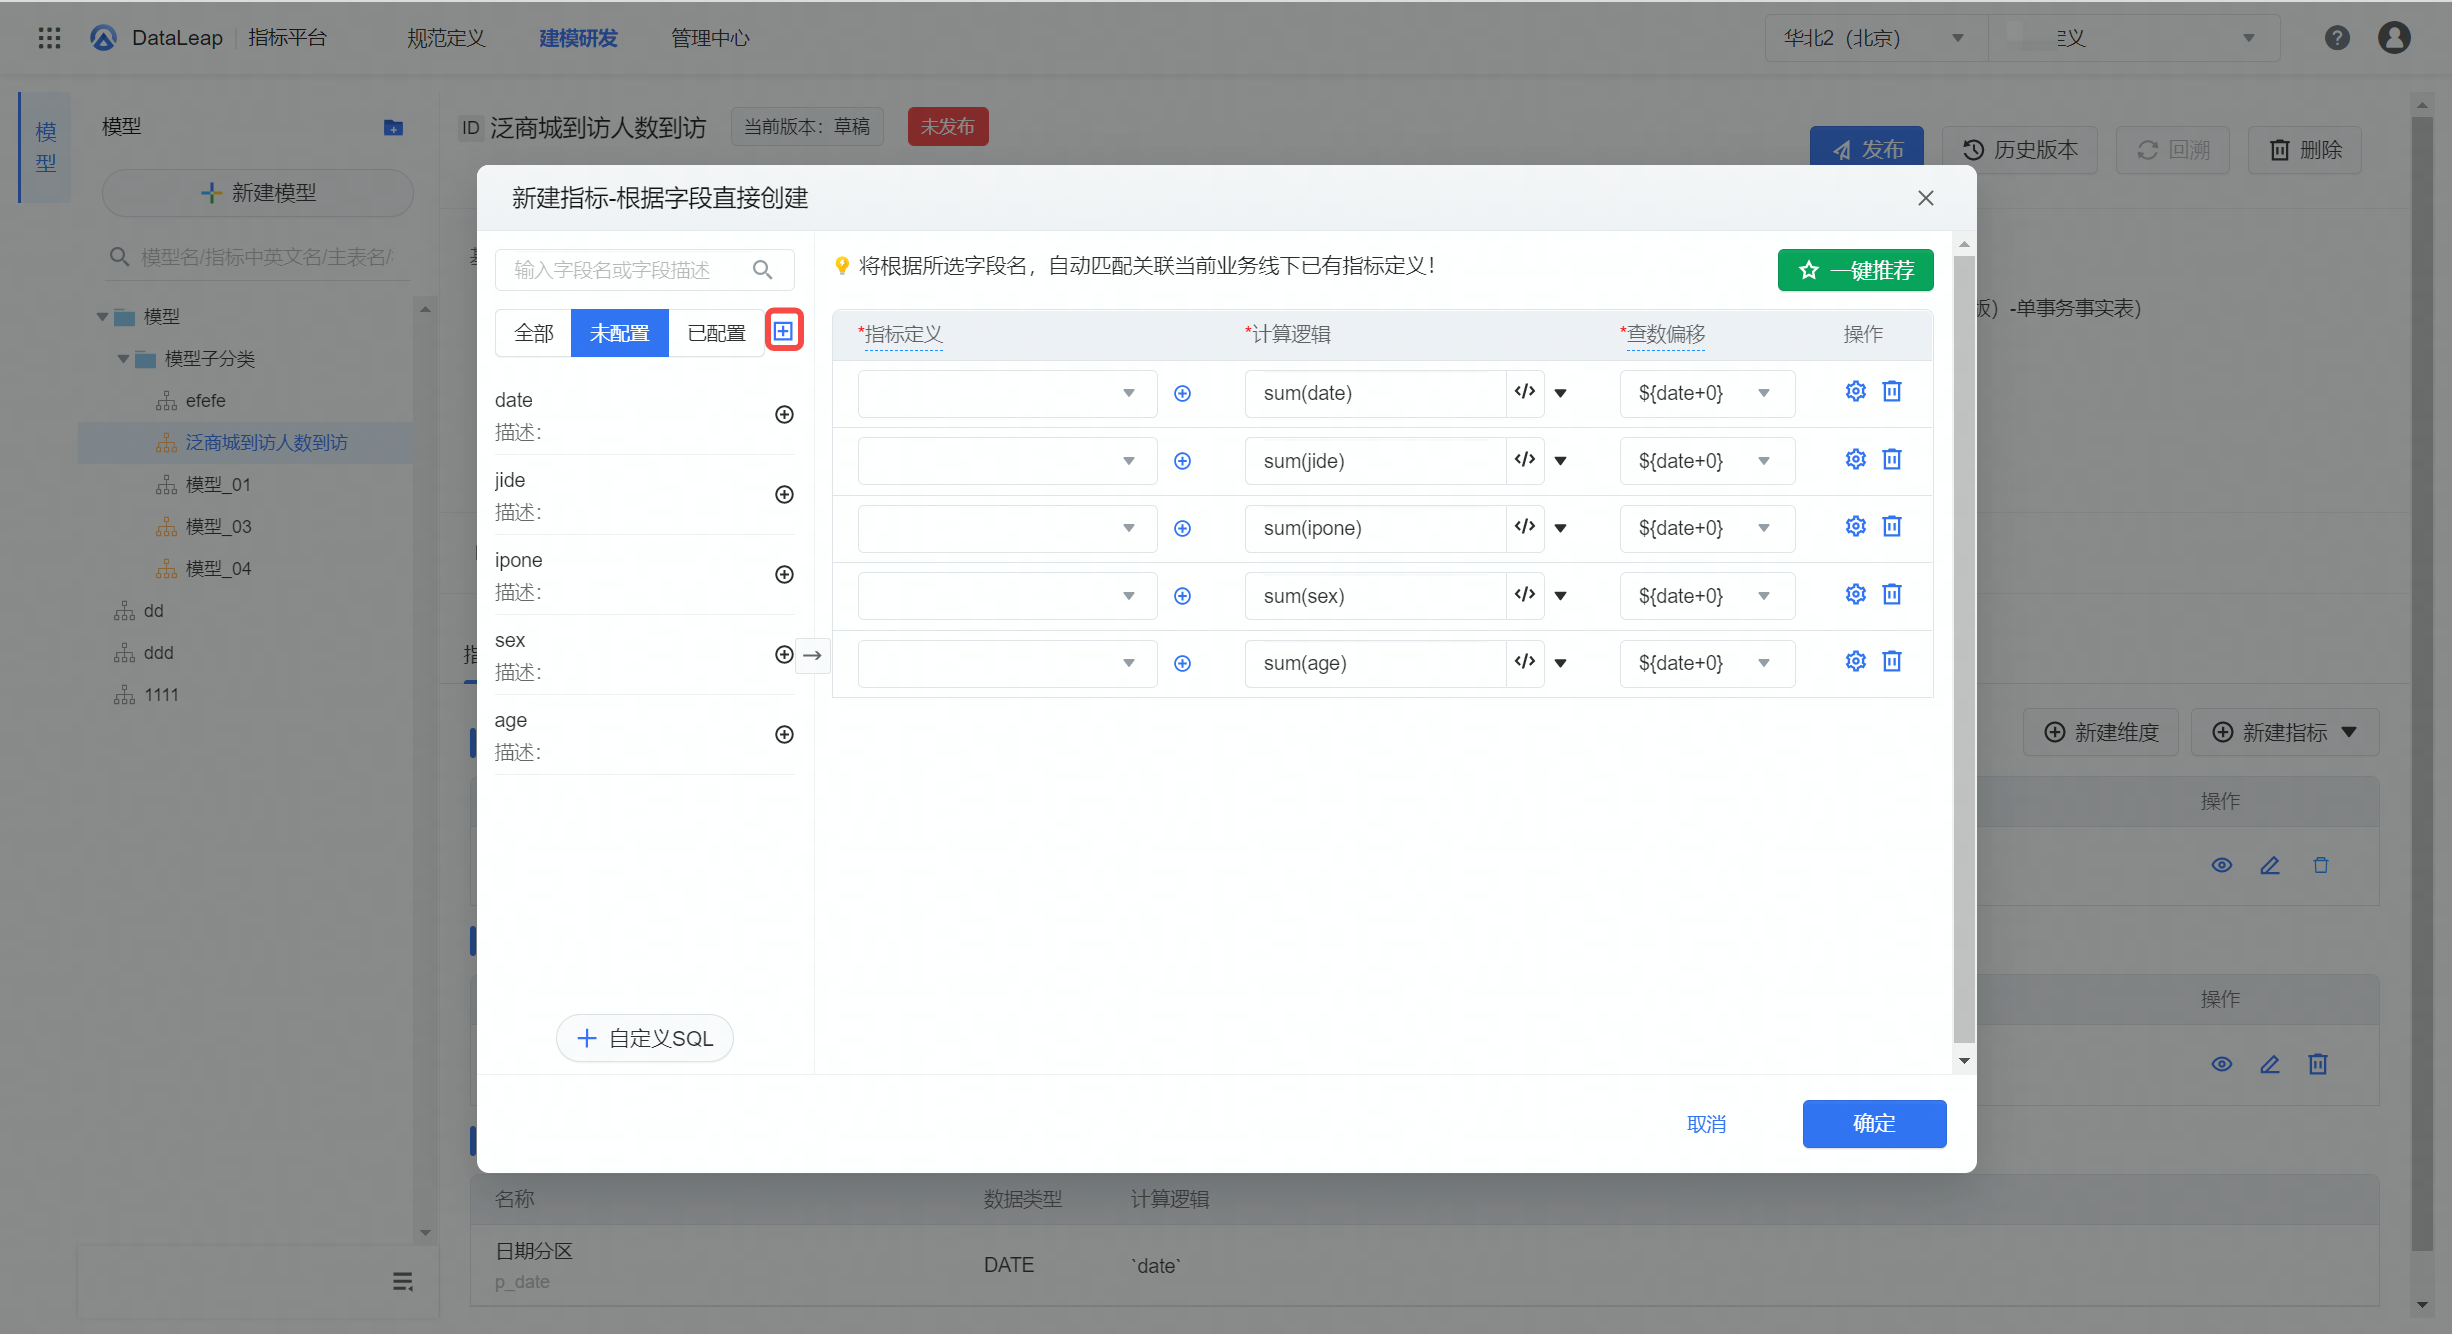Click the 删除 delete button in header

[2305, 150]
